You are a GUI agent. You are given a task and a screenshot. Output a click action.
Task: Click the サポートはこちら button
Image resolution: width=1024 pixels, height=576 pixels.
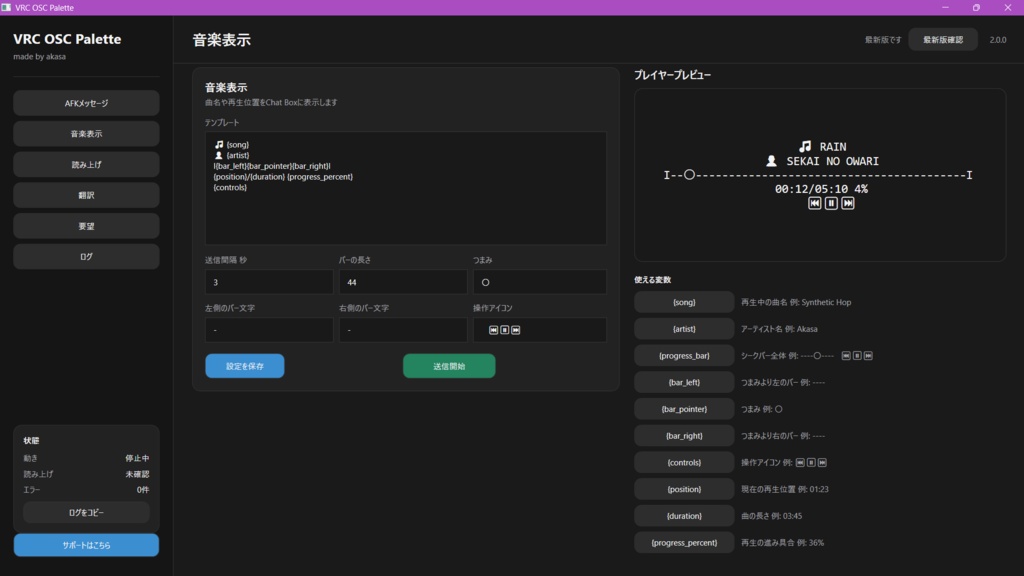coord(86,545)
